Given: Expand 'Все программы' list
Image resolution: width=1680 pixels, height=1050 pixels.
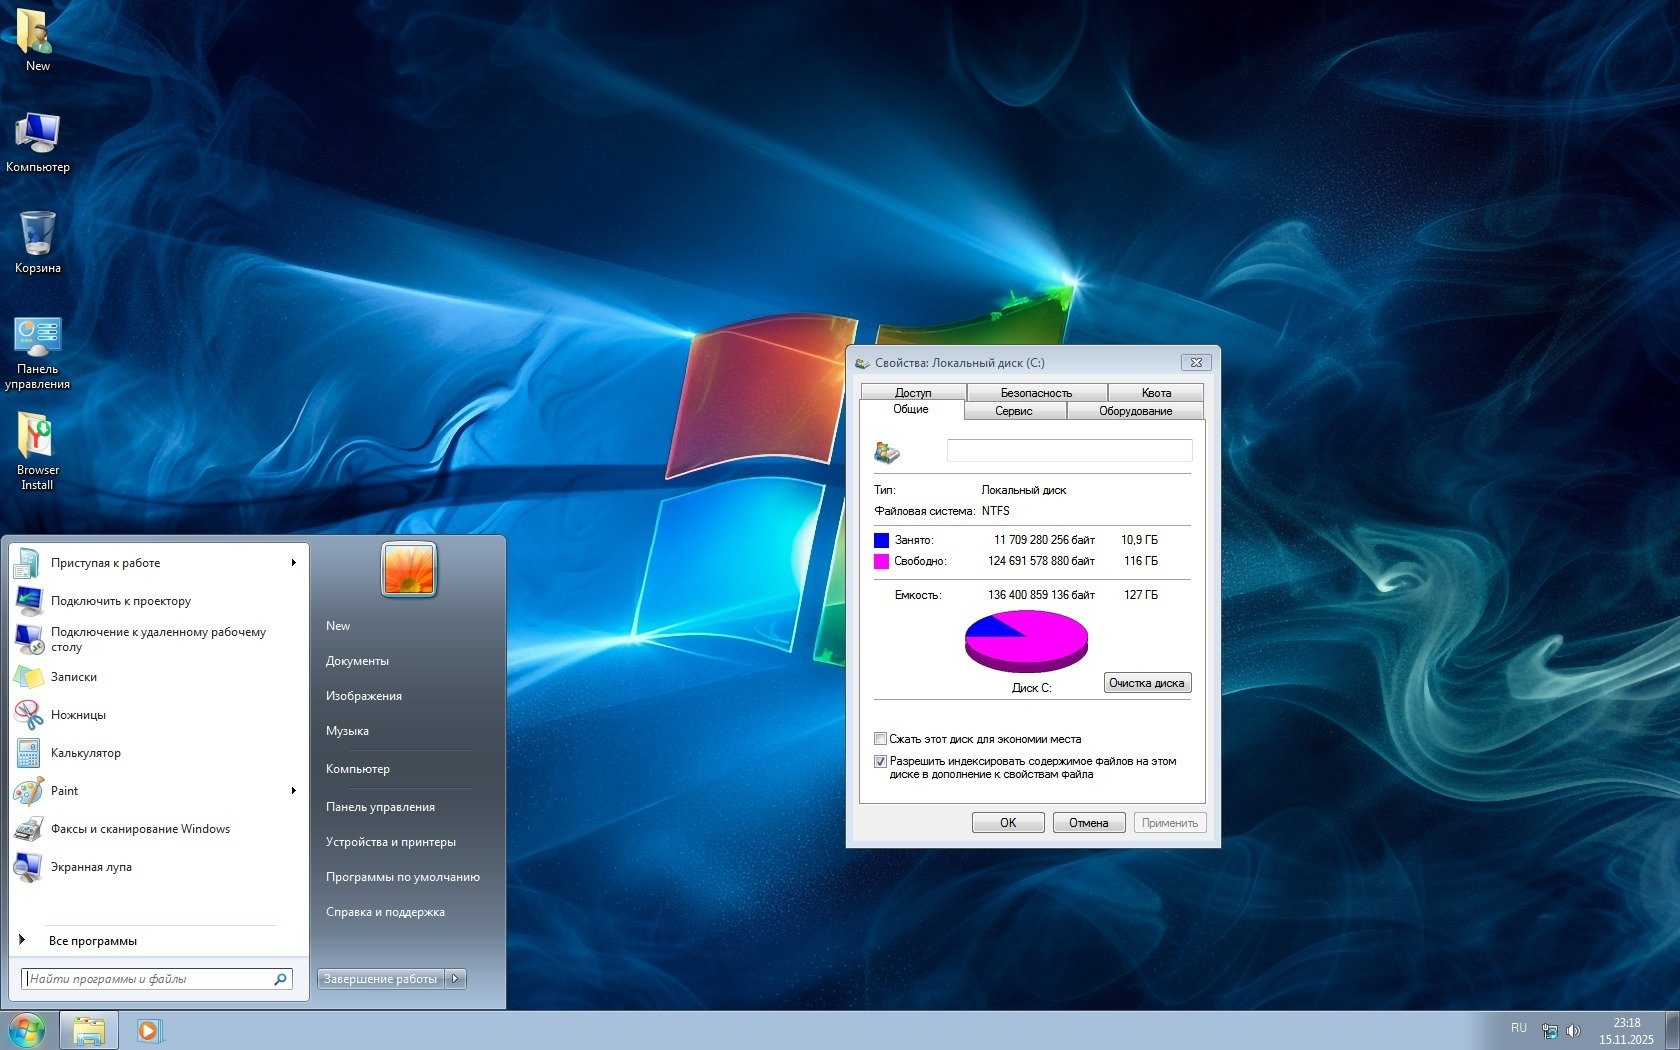Looking at the screenshot, I should 92,941.
